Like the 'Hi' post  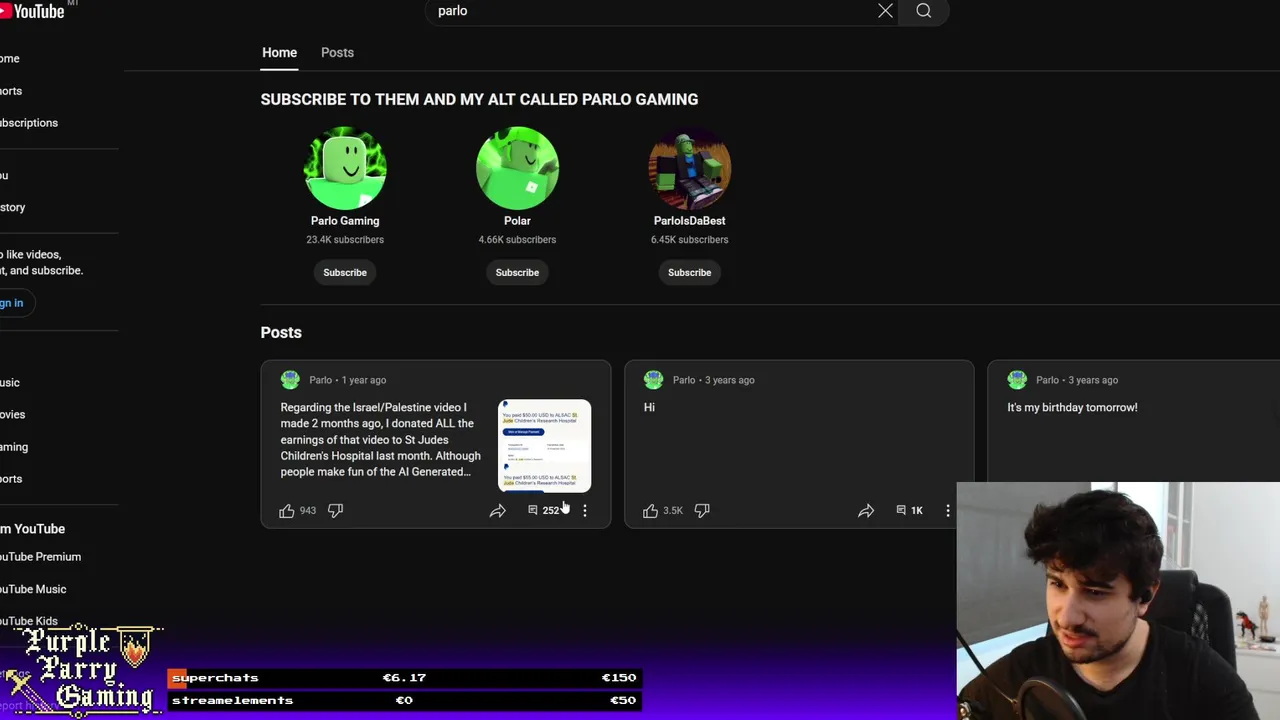[x=650, y=510]
